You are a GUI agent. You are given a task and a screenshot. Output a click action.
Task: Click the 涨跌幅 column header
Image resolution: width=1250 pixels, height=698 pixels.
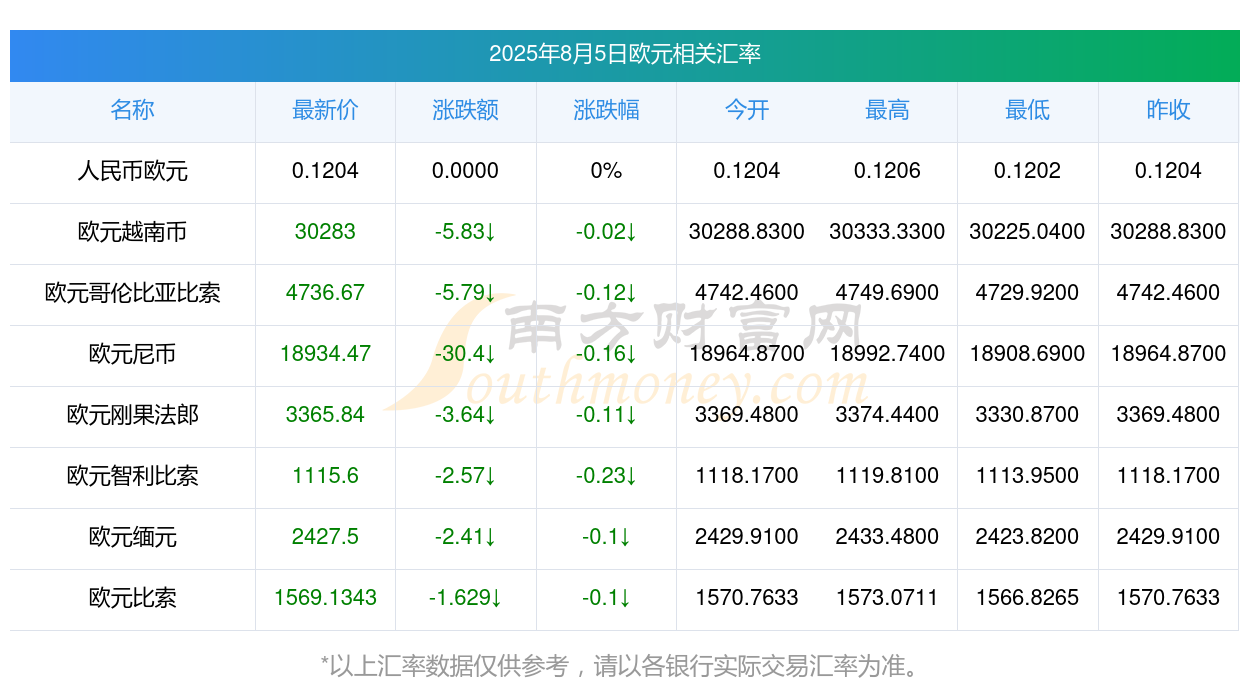tap(606, 110)
